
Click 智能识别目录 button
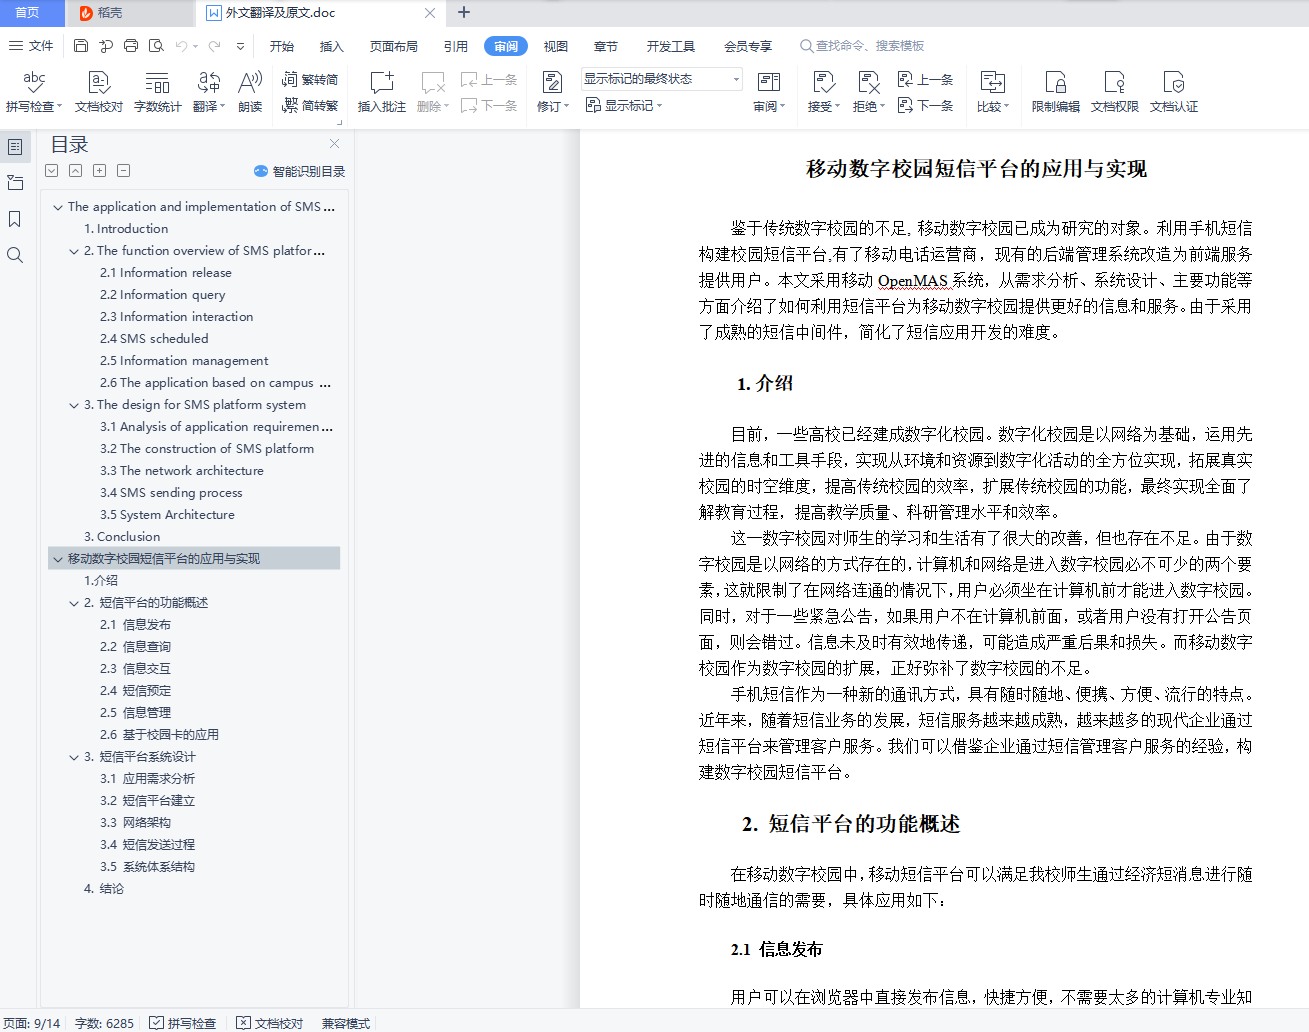point(299,171)
